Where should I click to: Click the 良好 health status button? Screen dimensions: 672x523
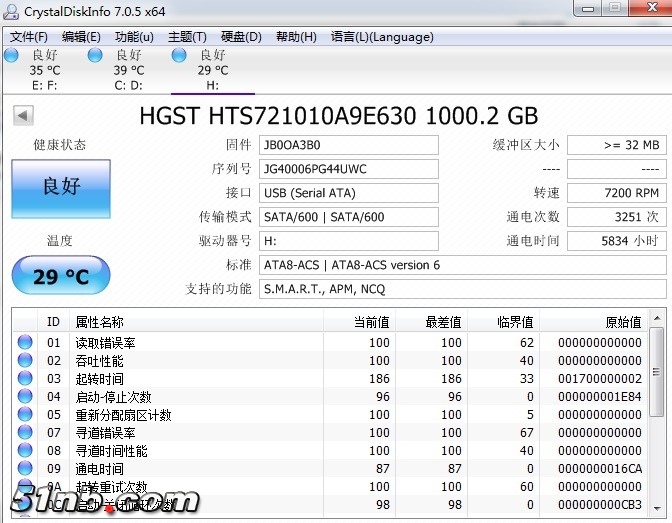click(60, 187)
